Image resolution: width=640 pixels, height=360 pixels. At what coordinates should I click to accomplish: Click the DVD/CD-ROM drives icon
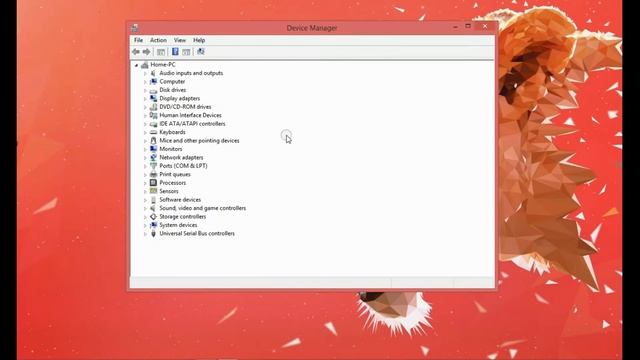(x=153, y=107)
